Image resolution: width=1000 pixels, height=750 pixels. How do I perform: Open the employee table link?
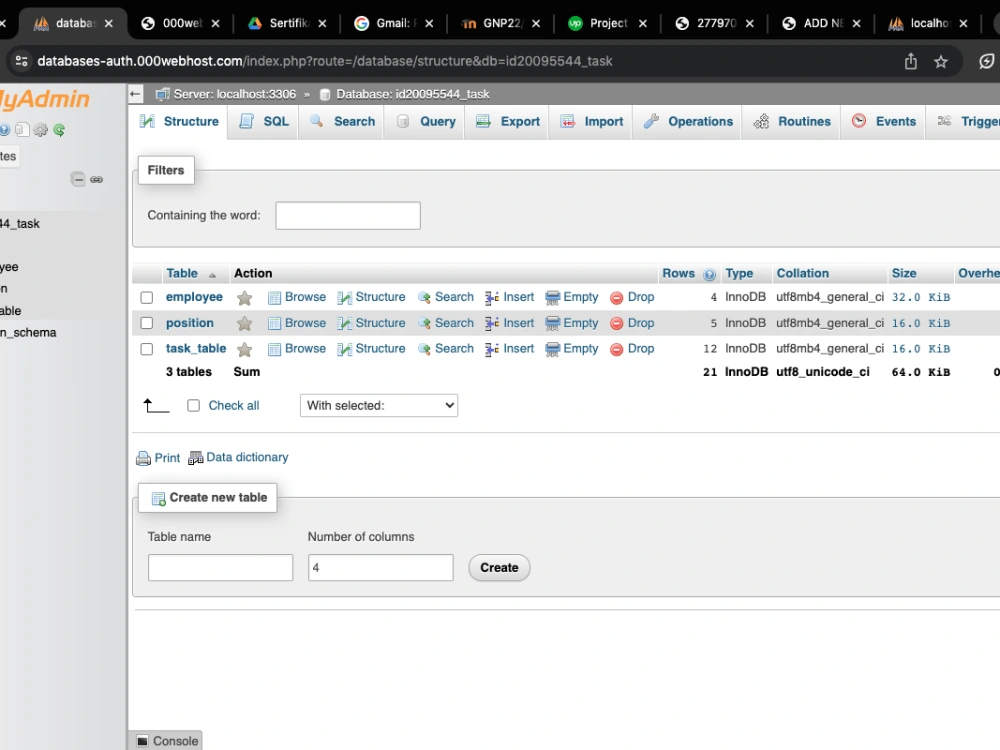pos(194,297)
